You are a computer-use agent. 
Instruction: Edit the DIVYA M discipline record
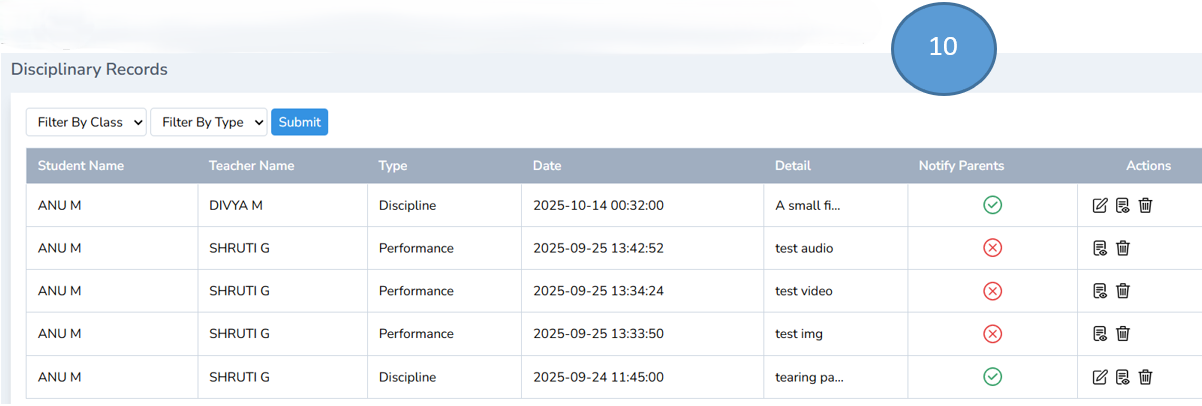(1100, 206)
